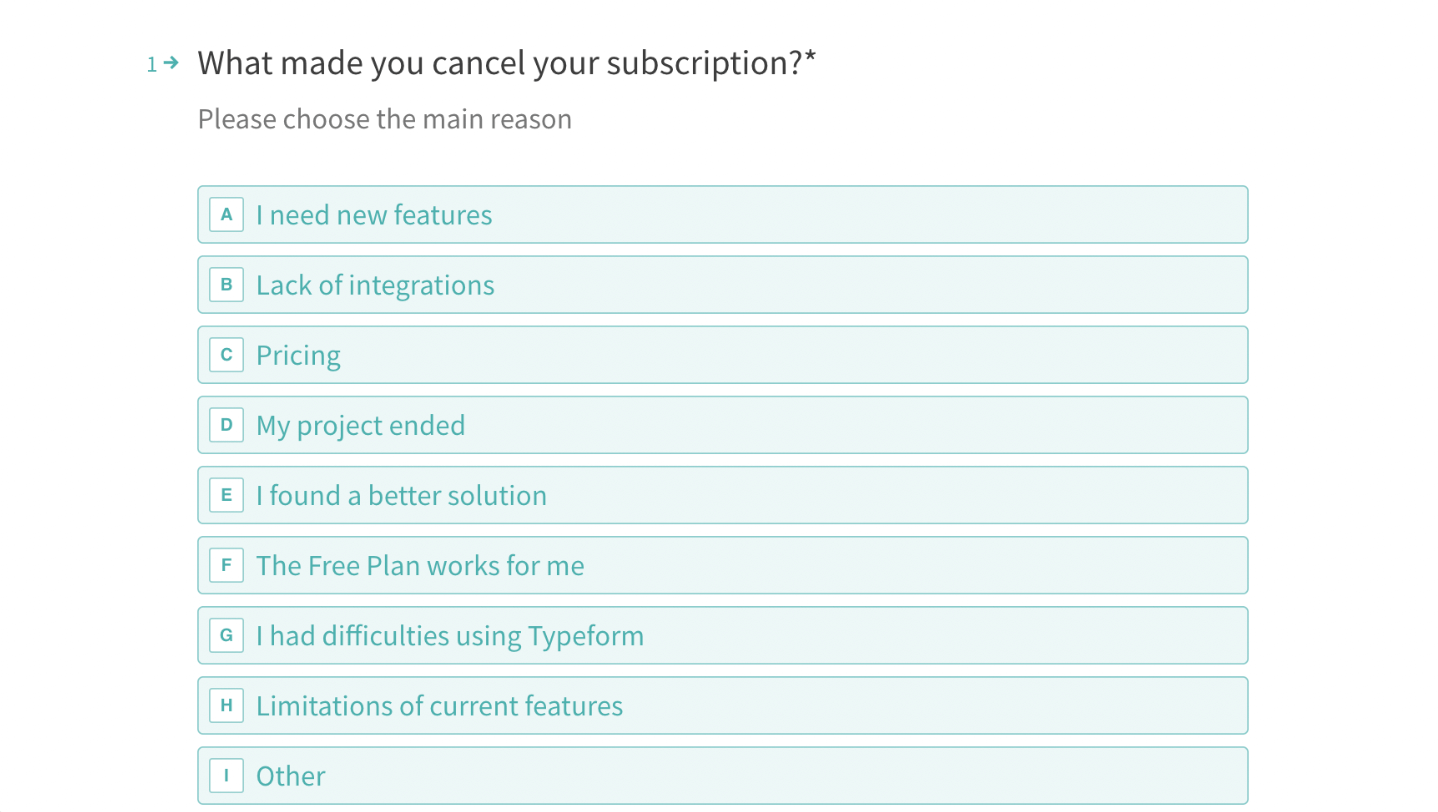This screenshot has width=1438, height=812.
Task: Click the C key hint badge
Action: coord(226,354)
